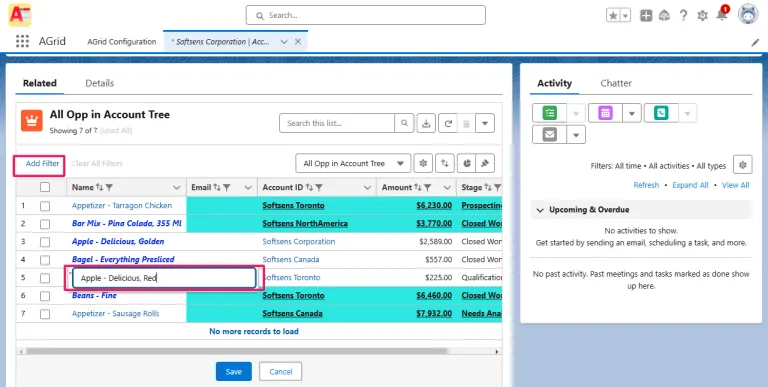Image resolution: width=768 pixels, height=387 pixels.
Task: Switch to the Chatter tab
Action: click(x=616, y=83)
